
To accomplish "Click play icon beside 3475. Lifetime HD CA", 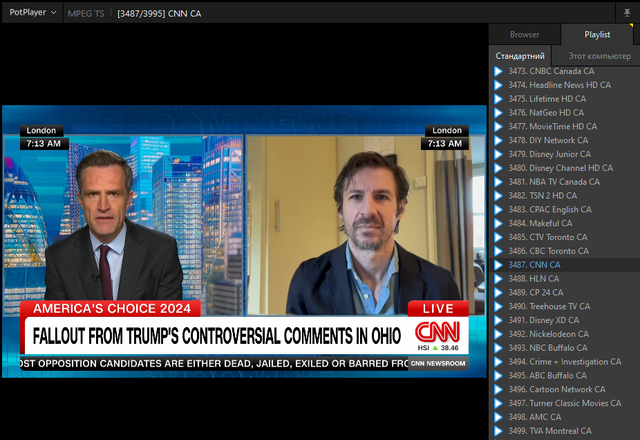I will pyautogui.click(x=498, y=99).
